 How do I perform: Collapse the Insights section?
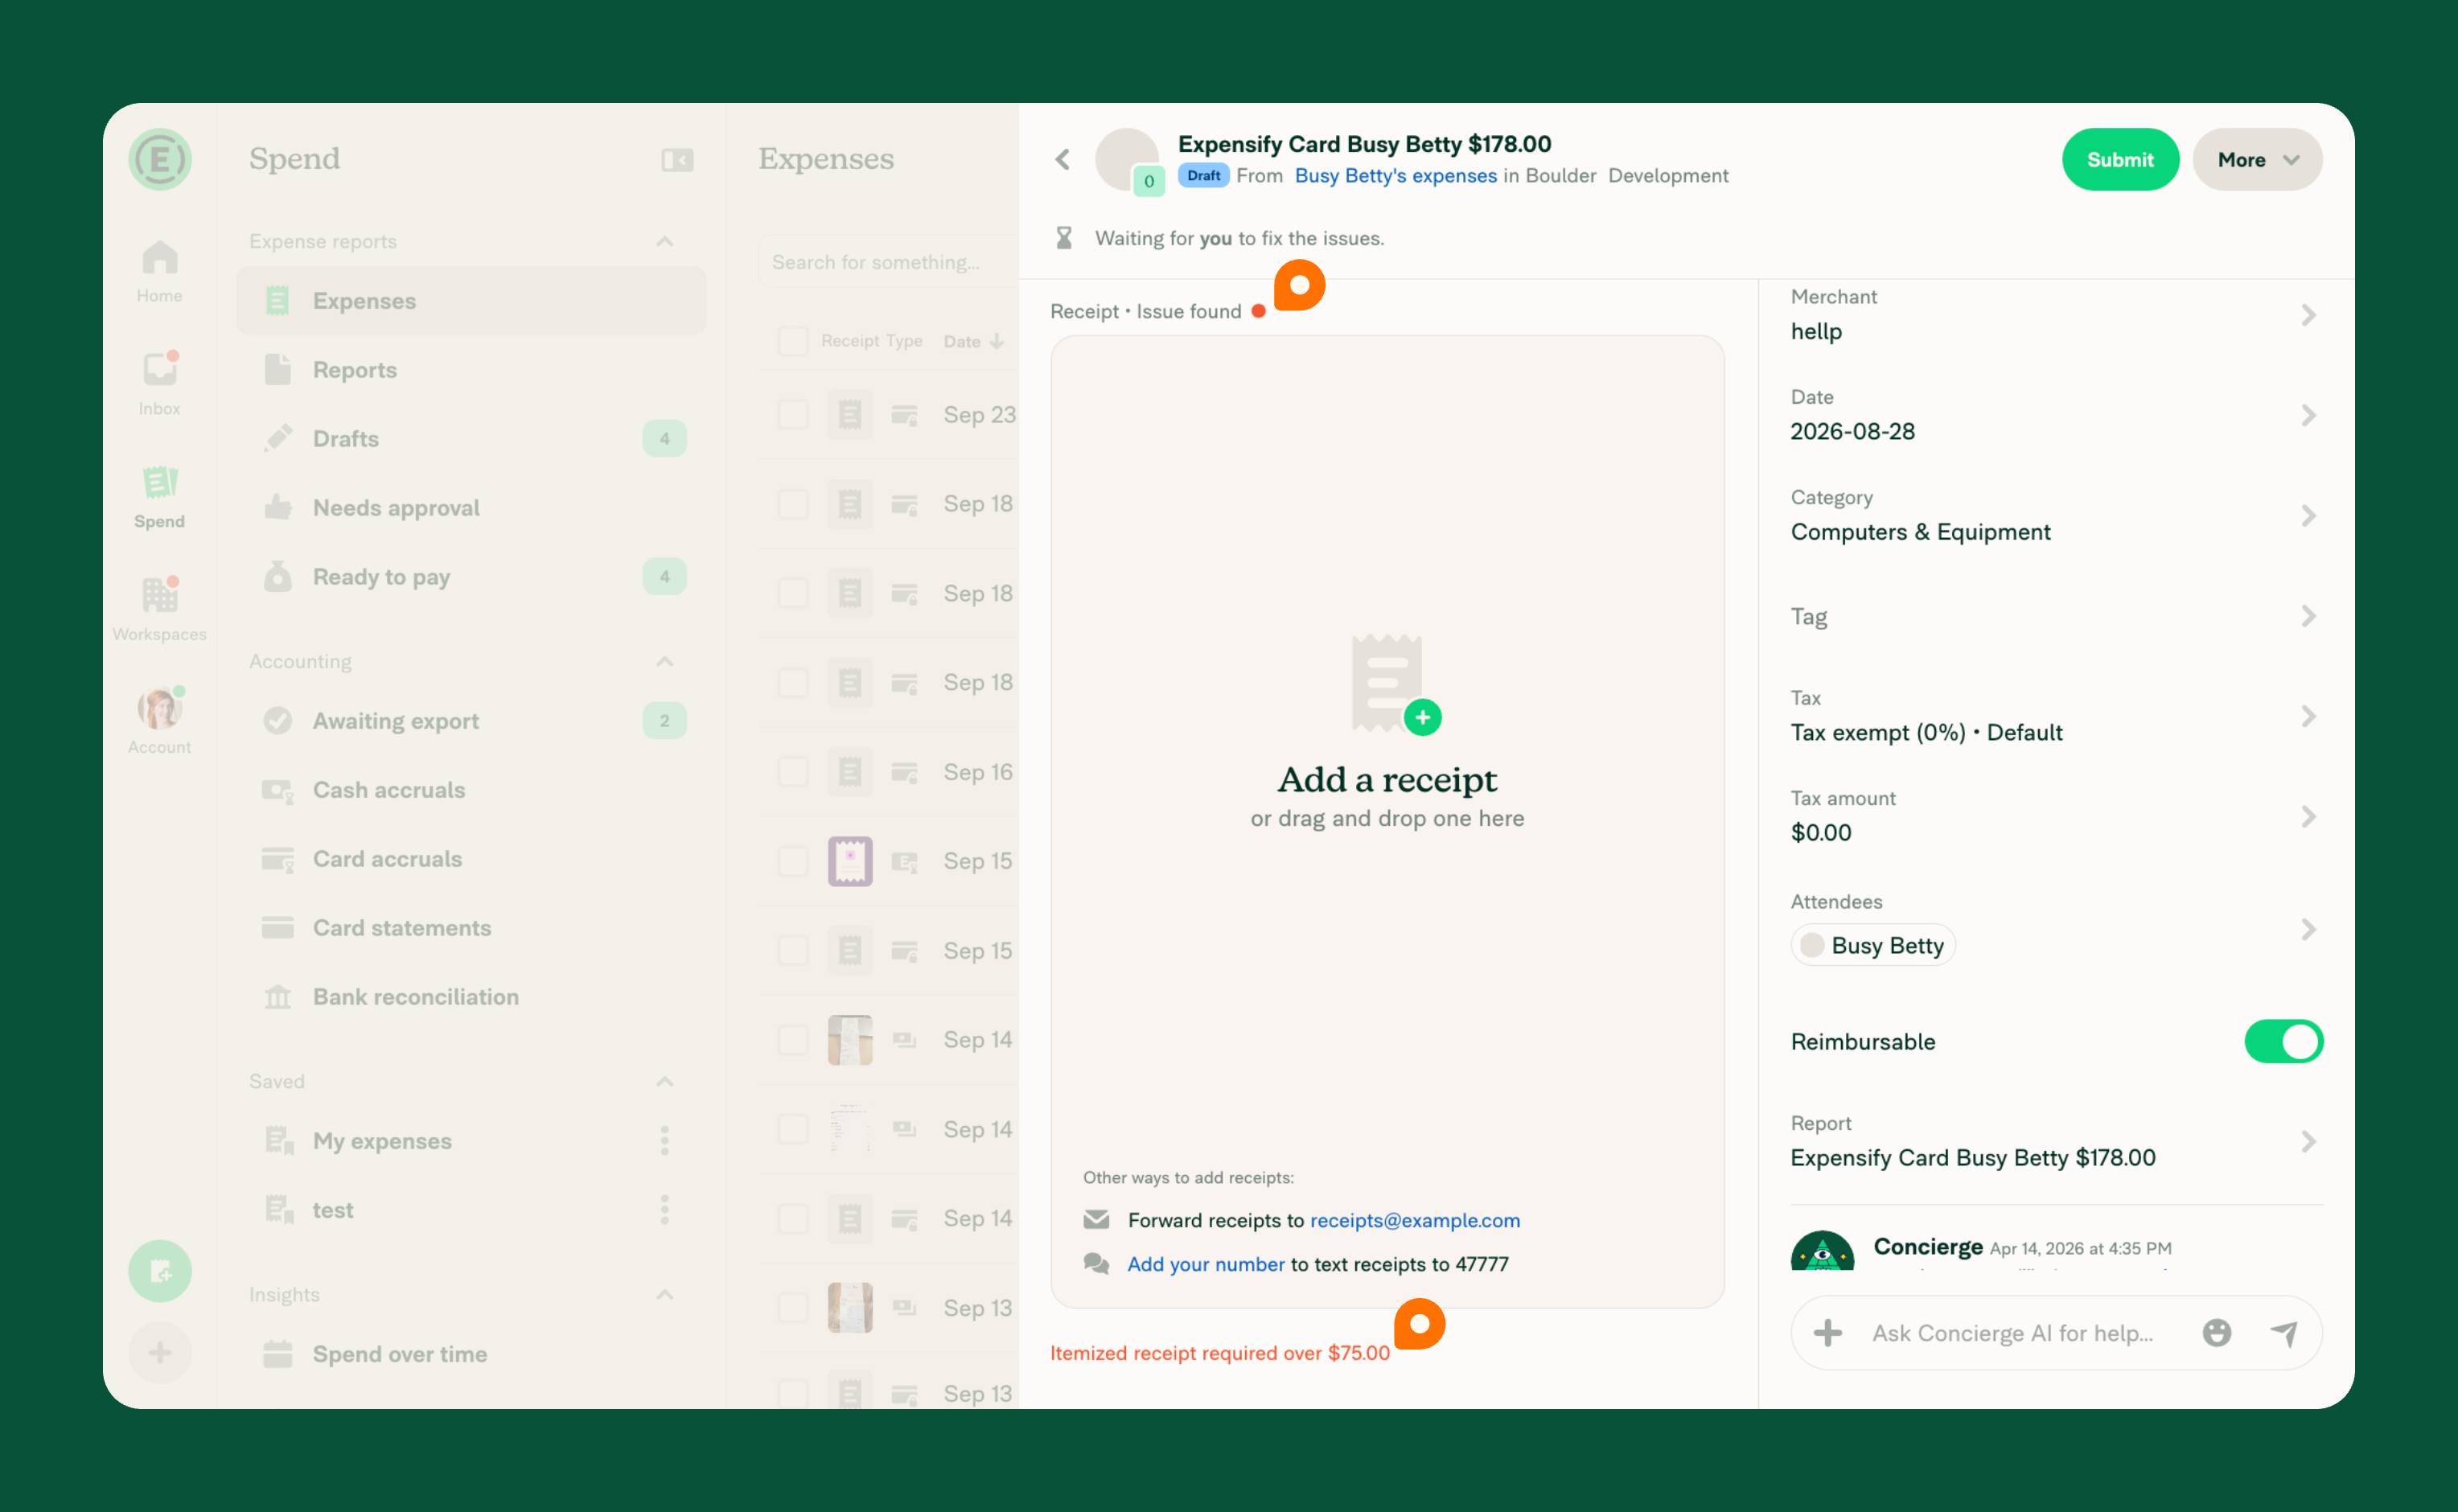click(665, 1294)
